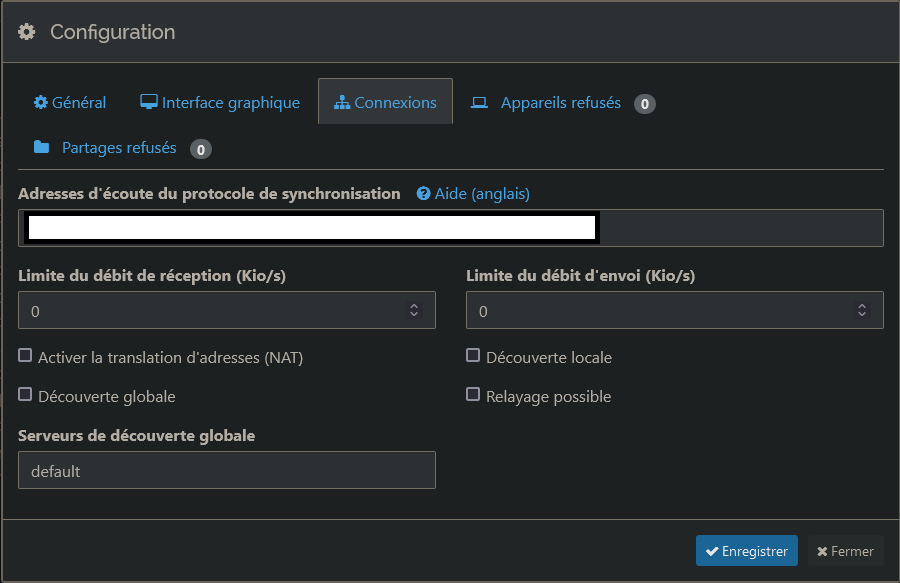Switch to the Appareils refusés tab

pos(560,103)
